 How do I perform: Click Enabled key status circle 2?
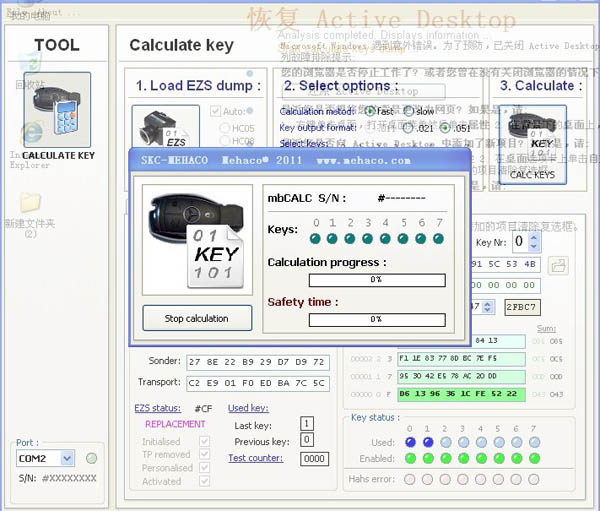click(x=446, y=458)
